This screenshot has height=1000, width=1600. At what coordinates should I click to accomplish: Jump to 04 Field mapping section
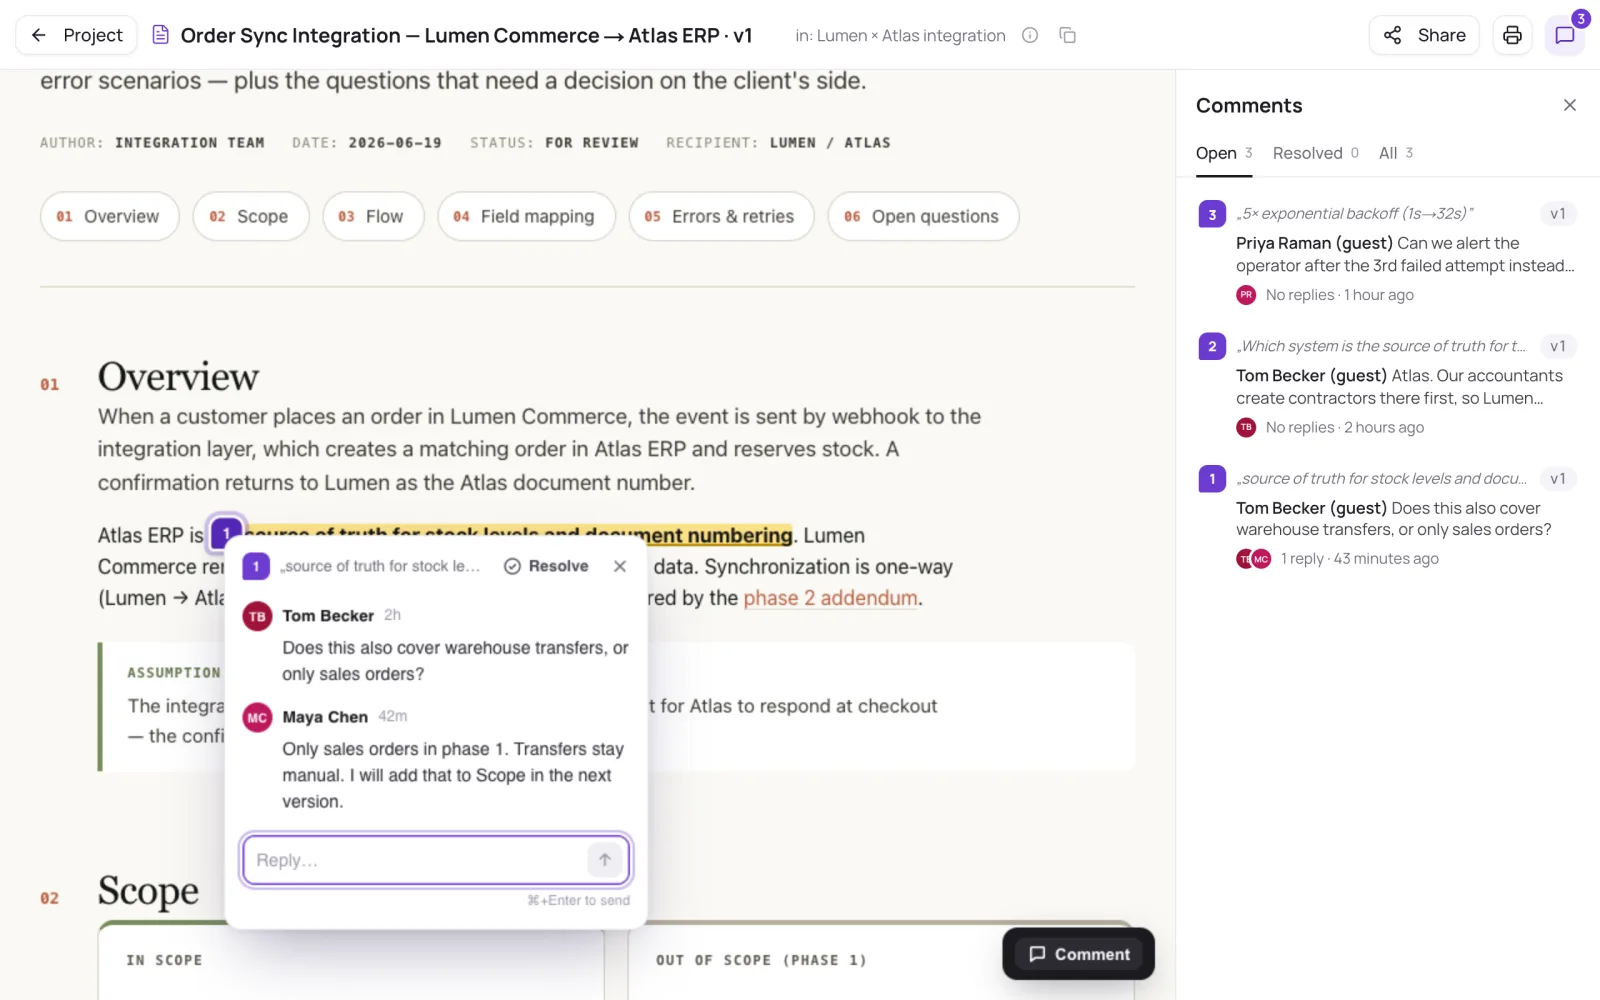pos(526,216)
